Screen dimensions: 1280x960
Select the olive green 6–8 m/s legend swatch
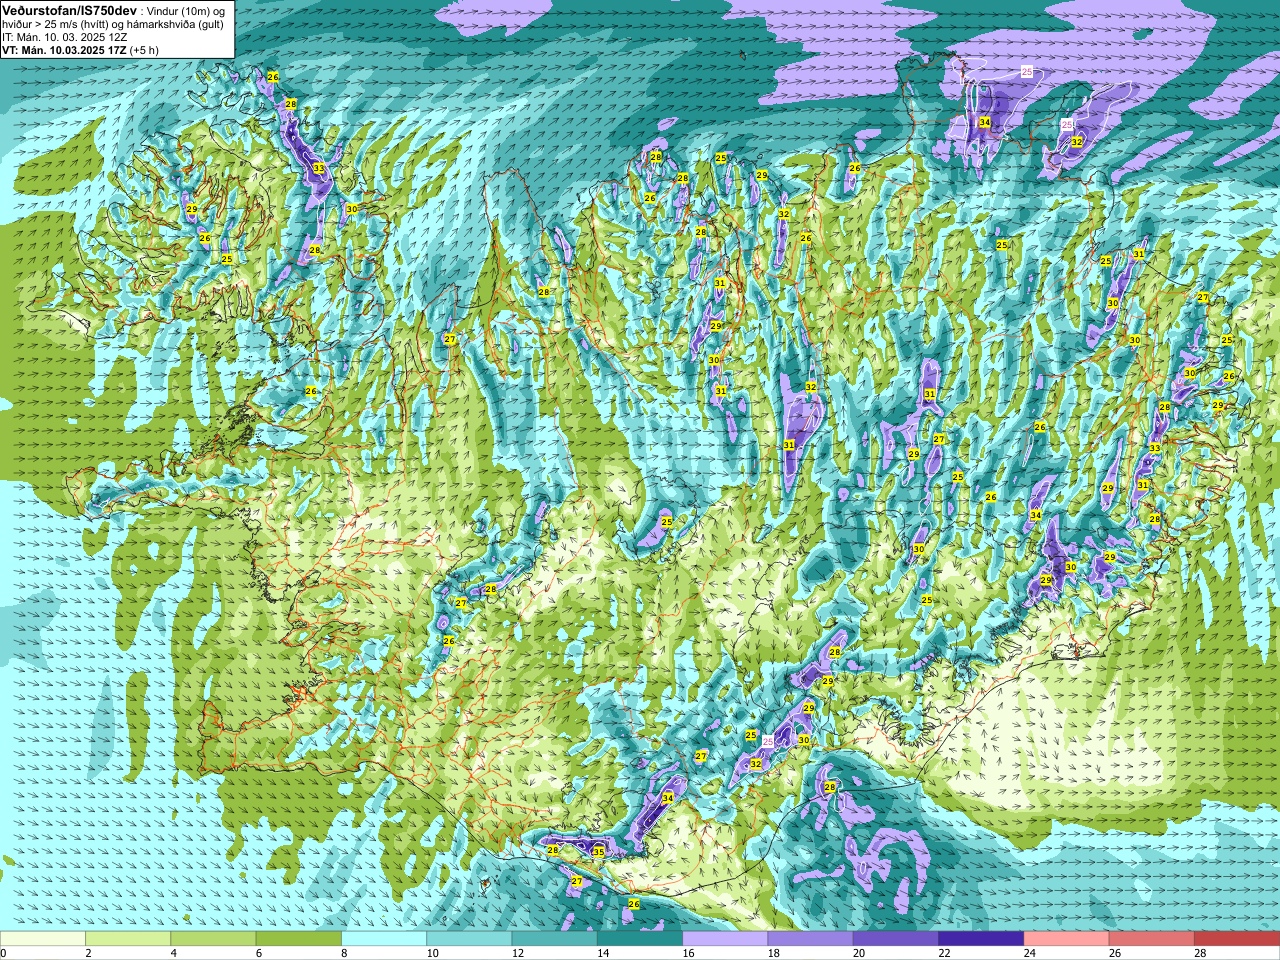coord(299,939)
